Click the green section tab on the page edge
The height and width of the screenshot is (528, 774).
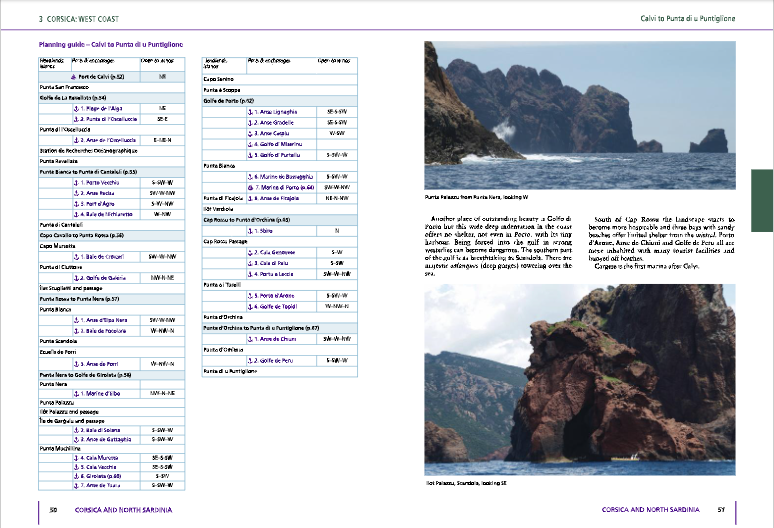(762, 190)
